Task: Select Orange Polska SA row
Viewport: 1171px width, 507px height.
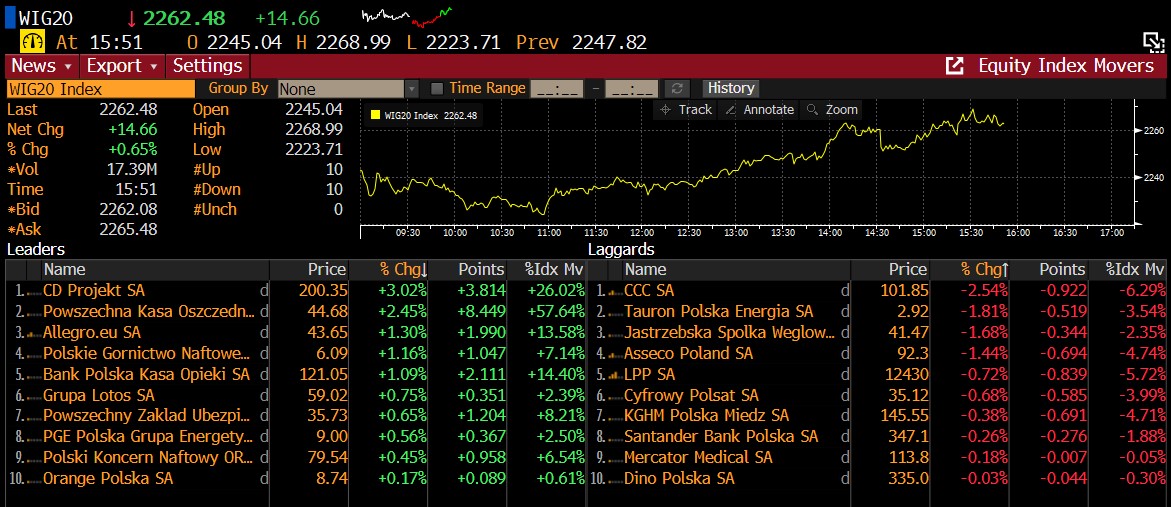Action: [296, 479]
